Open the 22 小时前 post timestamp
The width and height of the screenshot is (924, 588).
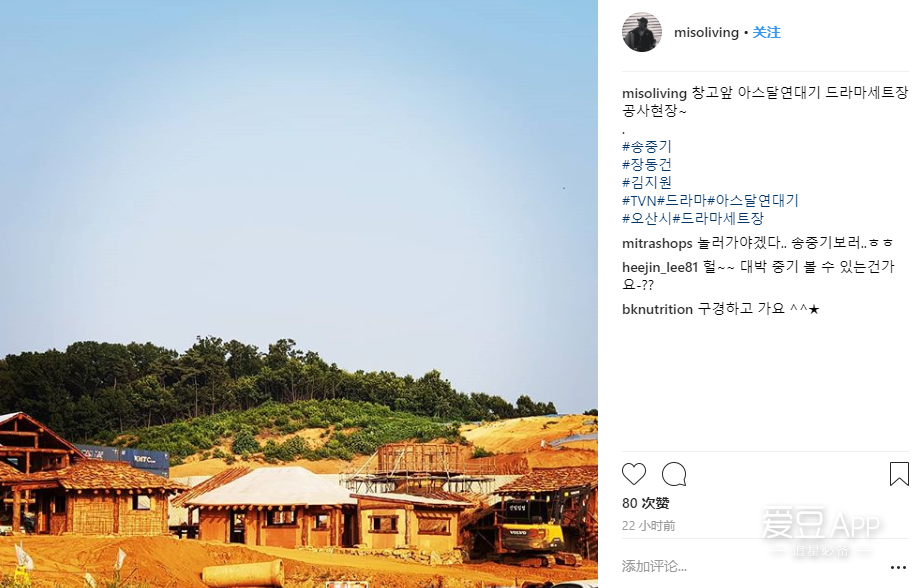coord(648,526)
